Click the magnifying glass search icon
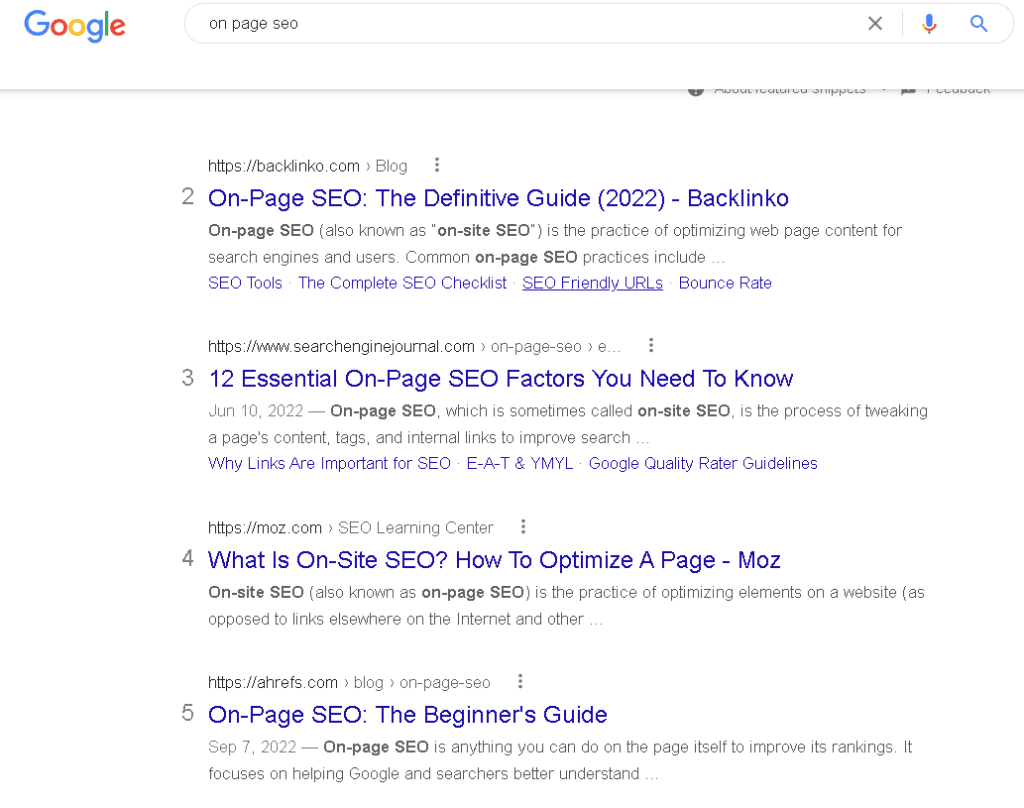The image size is (1024, 808). click(x=979, y=23)
